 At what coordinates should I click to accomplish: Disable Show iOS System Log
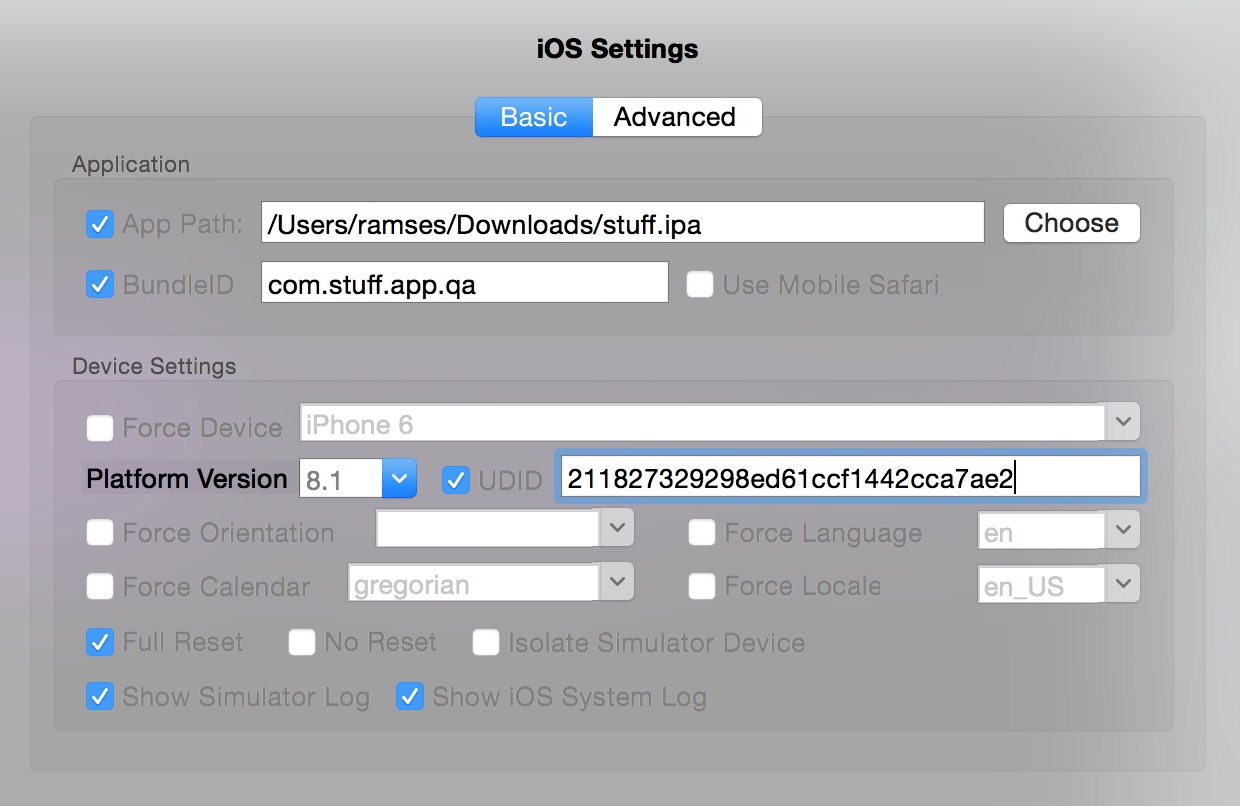(x=410, y=696)
